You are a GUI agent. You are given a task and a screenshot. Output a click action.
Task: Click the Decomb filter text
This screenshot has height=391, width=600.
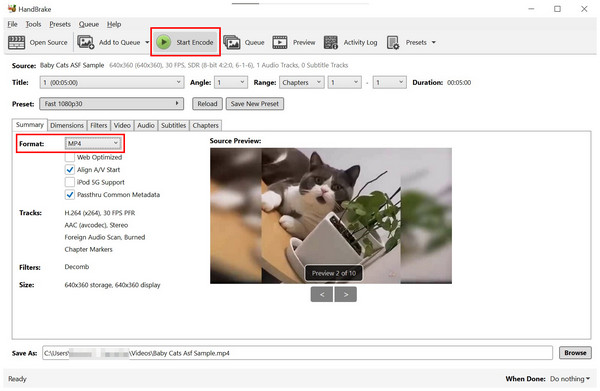[77, 267]
